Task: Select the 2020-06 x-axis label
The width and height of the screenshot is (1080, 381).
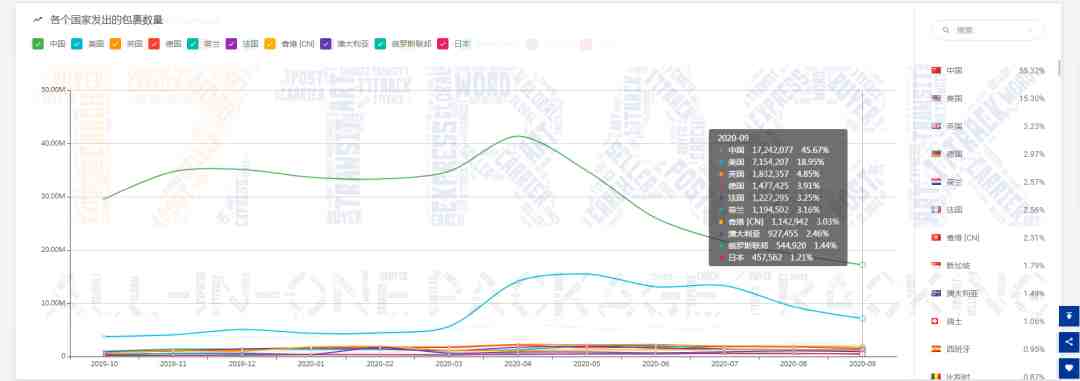Action: click(655, 364)
